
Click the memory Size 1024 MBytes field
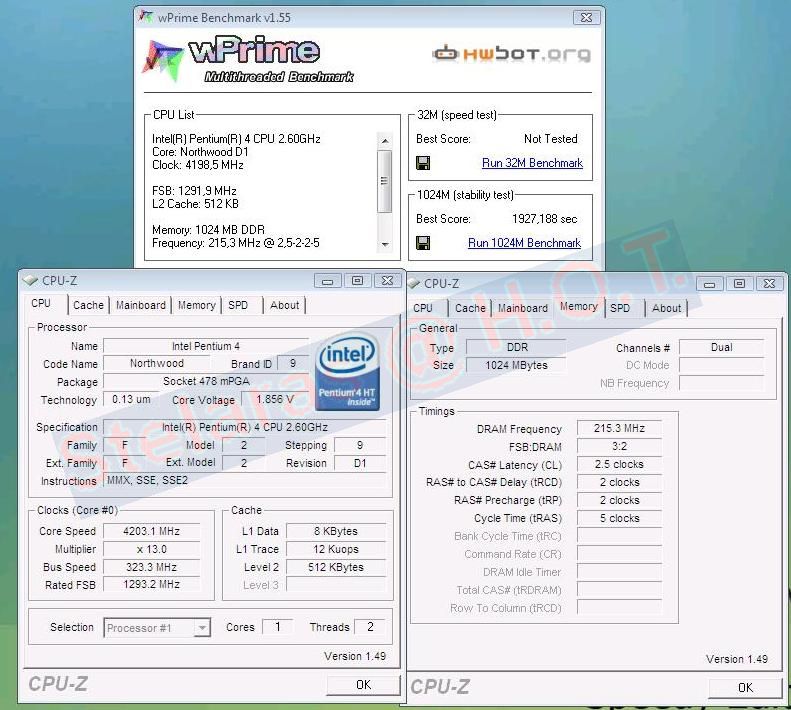tap(516, 365)
